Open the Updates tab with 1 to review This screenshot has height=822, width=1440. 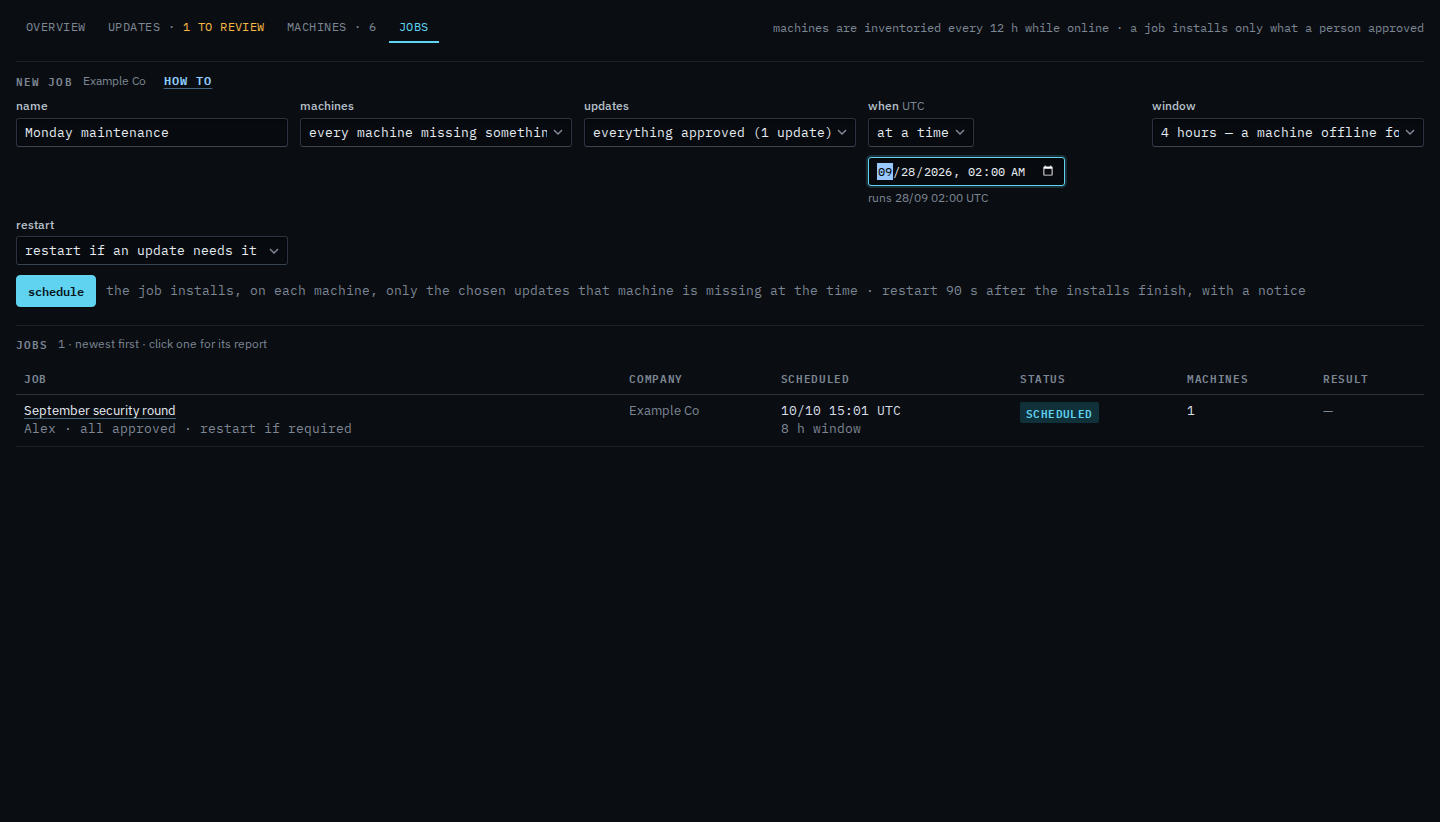[x=186, y=27]
